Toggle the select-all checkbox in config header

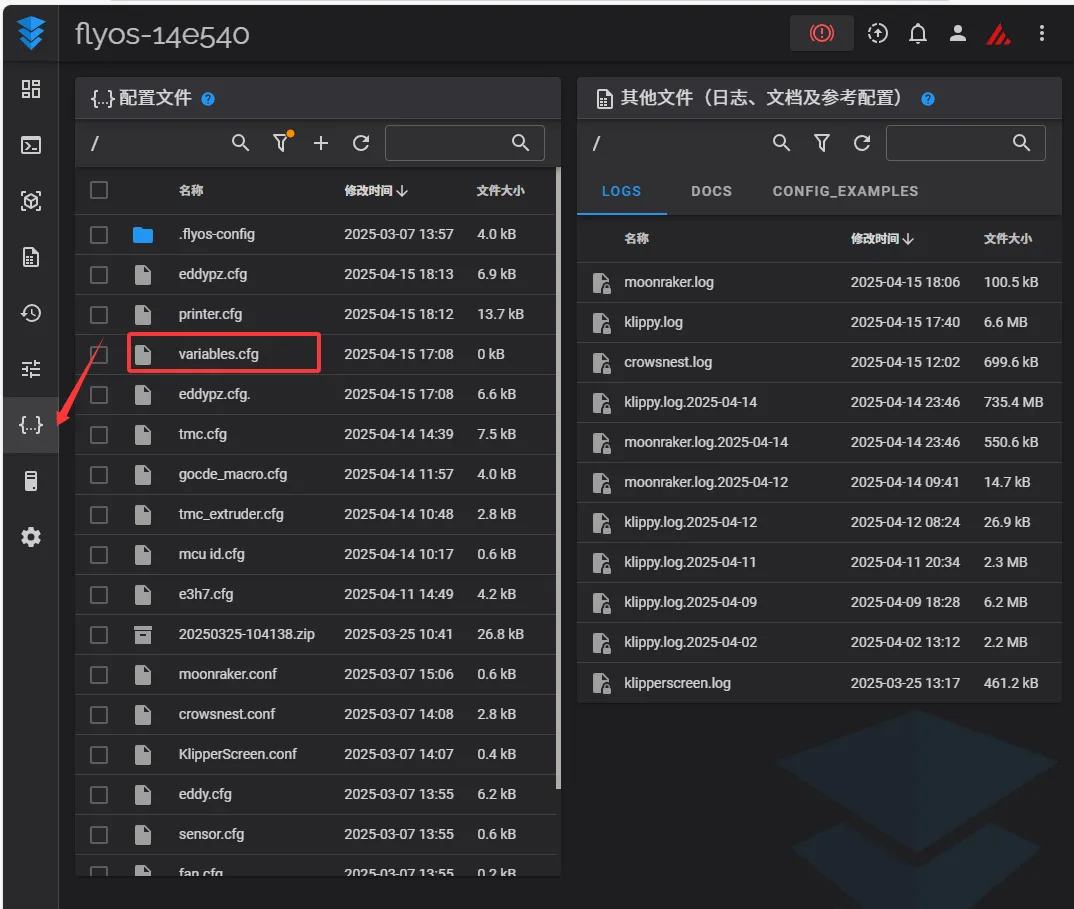[x=99, y=190]
